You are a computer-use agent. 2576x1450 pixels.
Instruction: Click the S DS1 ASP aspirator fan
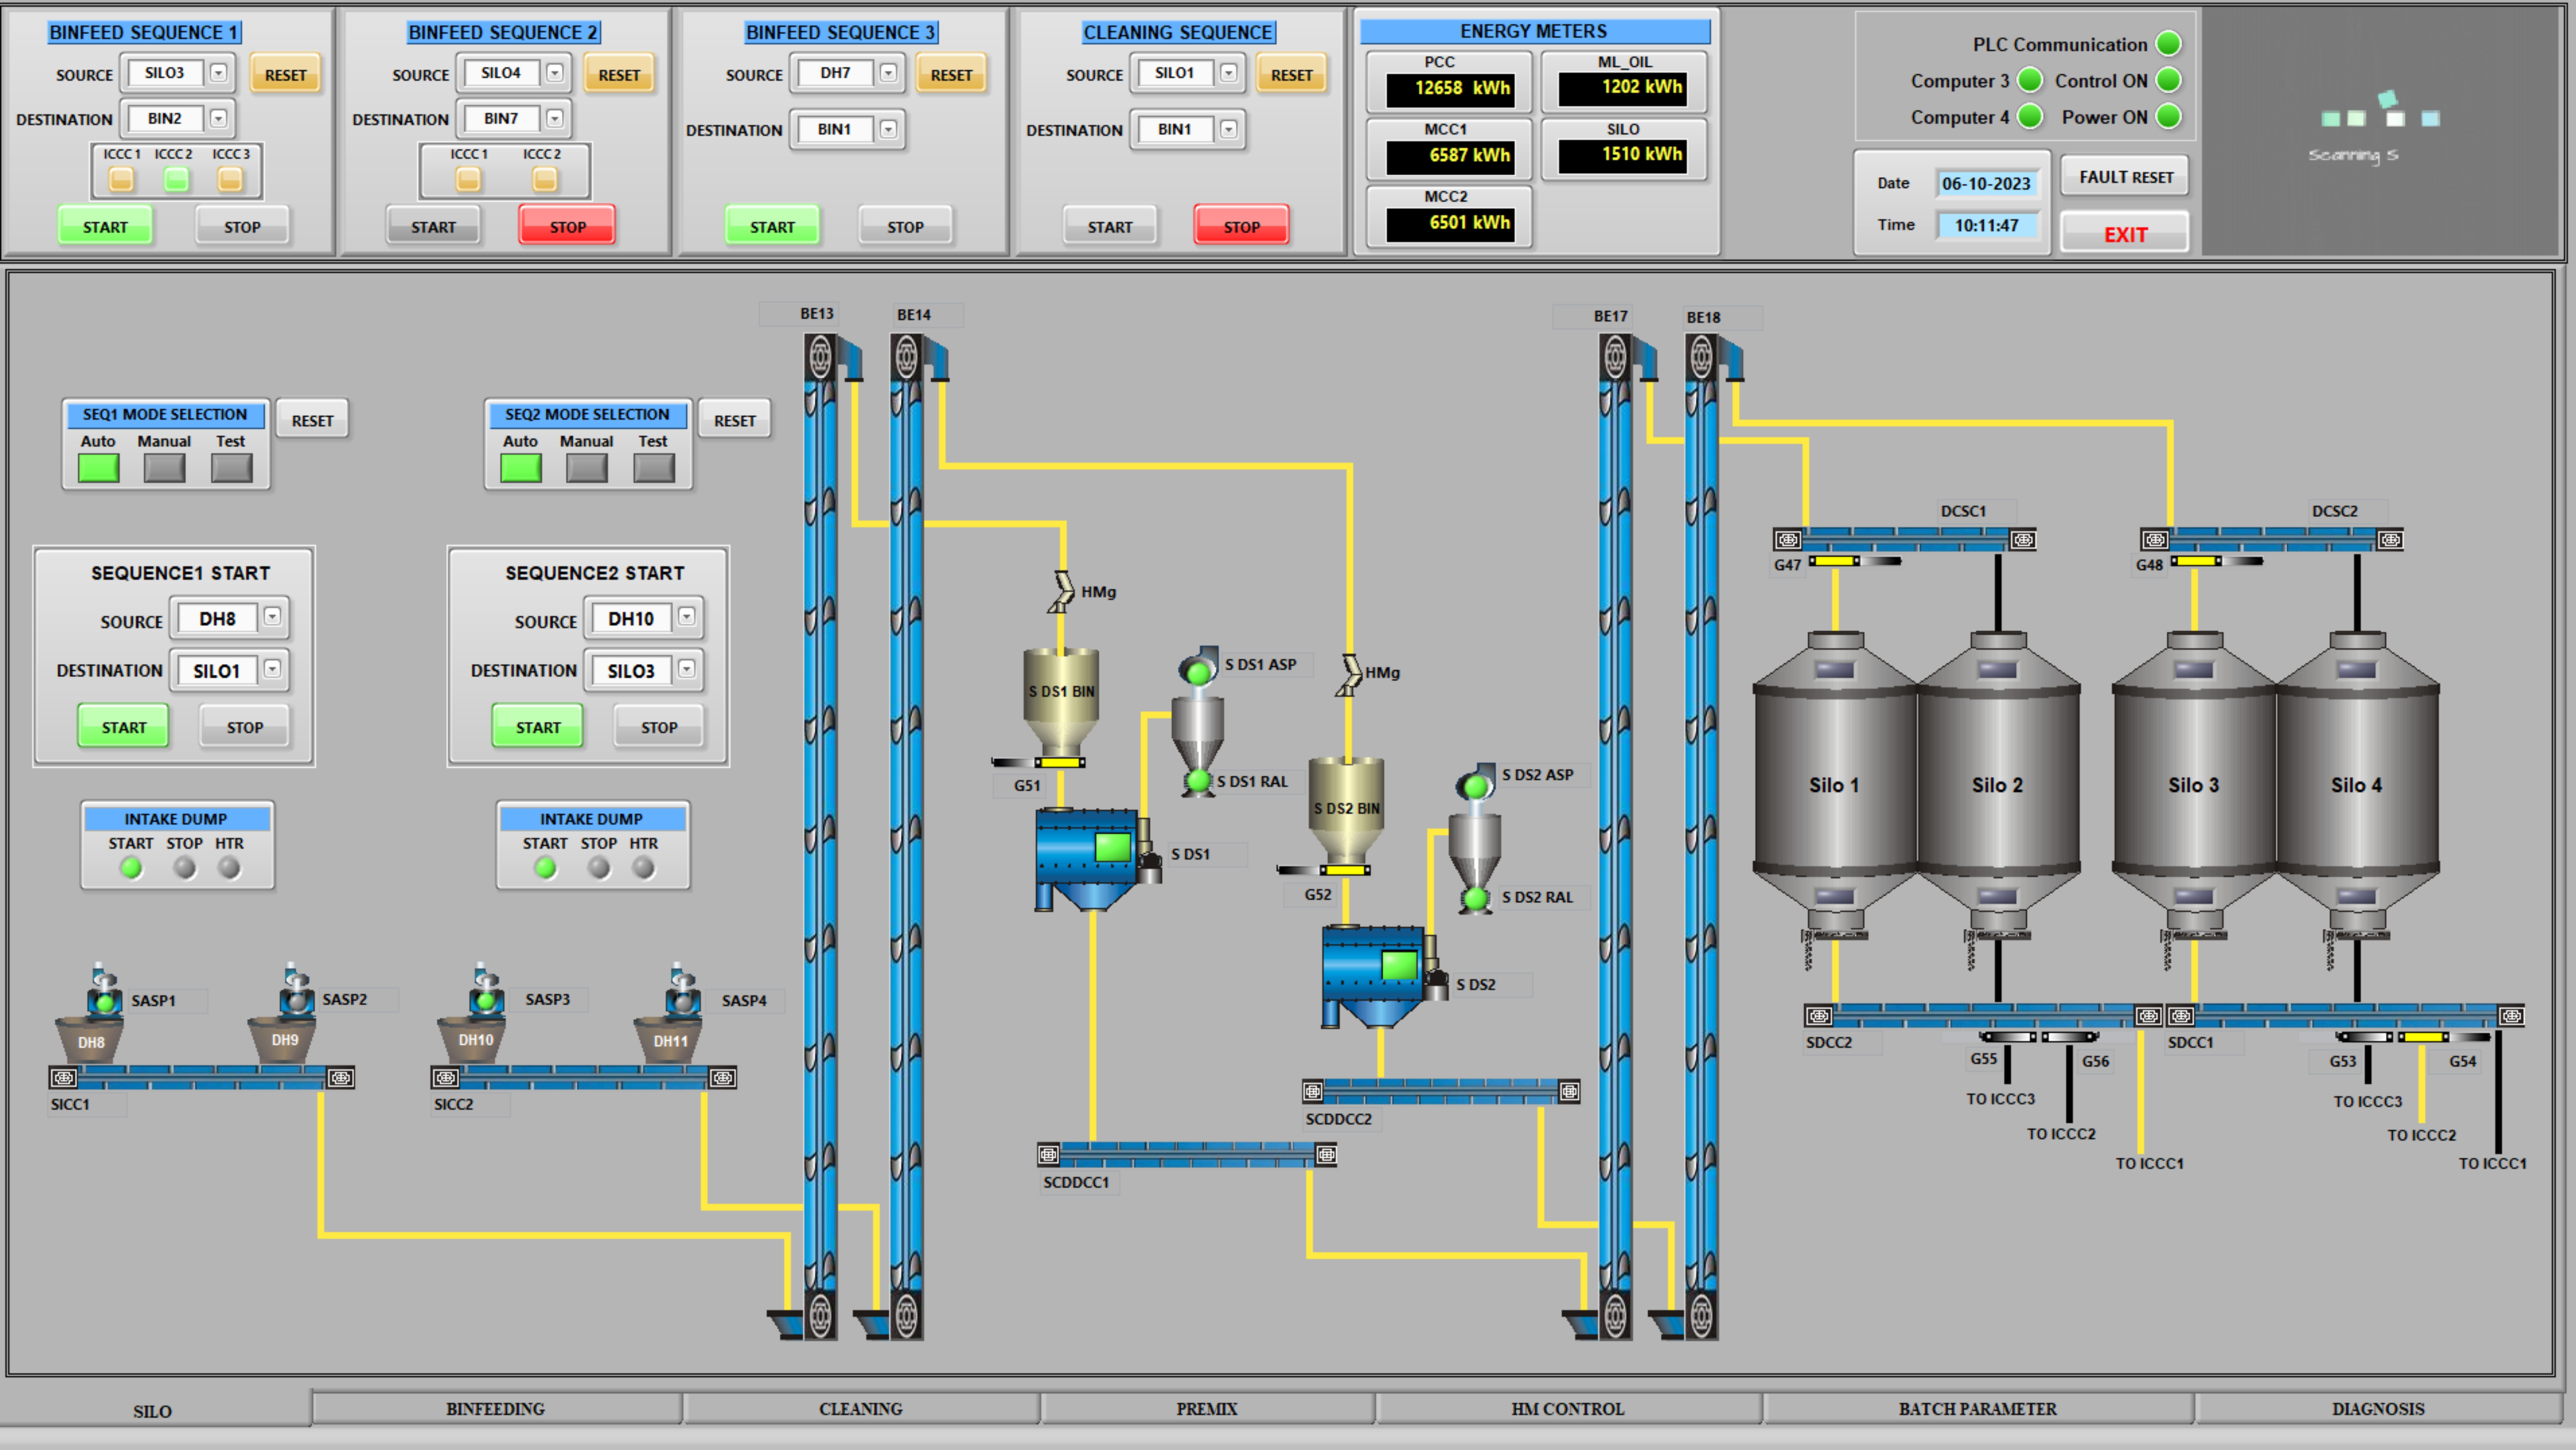(1198, 667)
